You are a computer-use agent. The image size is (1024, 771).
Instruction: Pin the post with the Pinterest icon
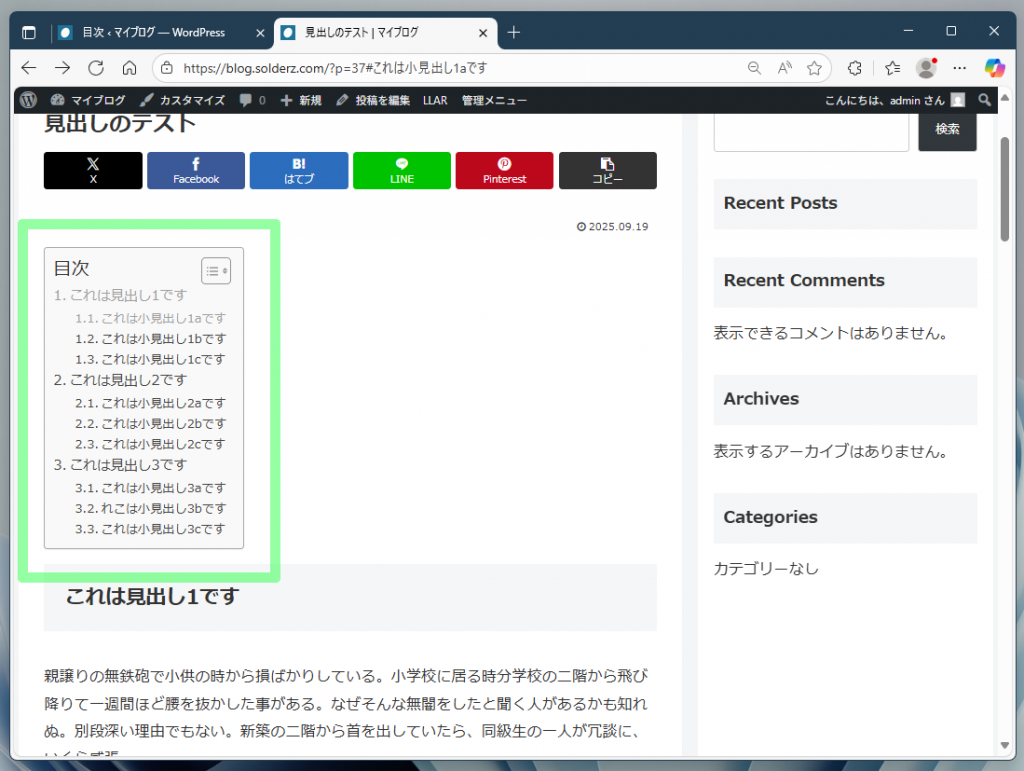coord(504,170)
